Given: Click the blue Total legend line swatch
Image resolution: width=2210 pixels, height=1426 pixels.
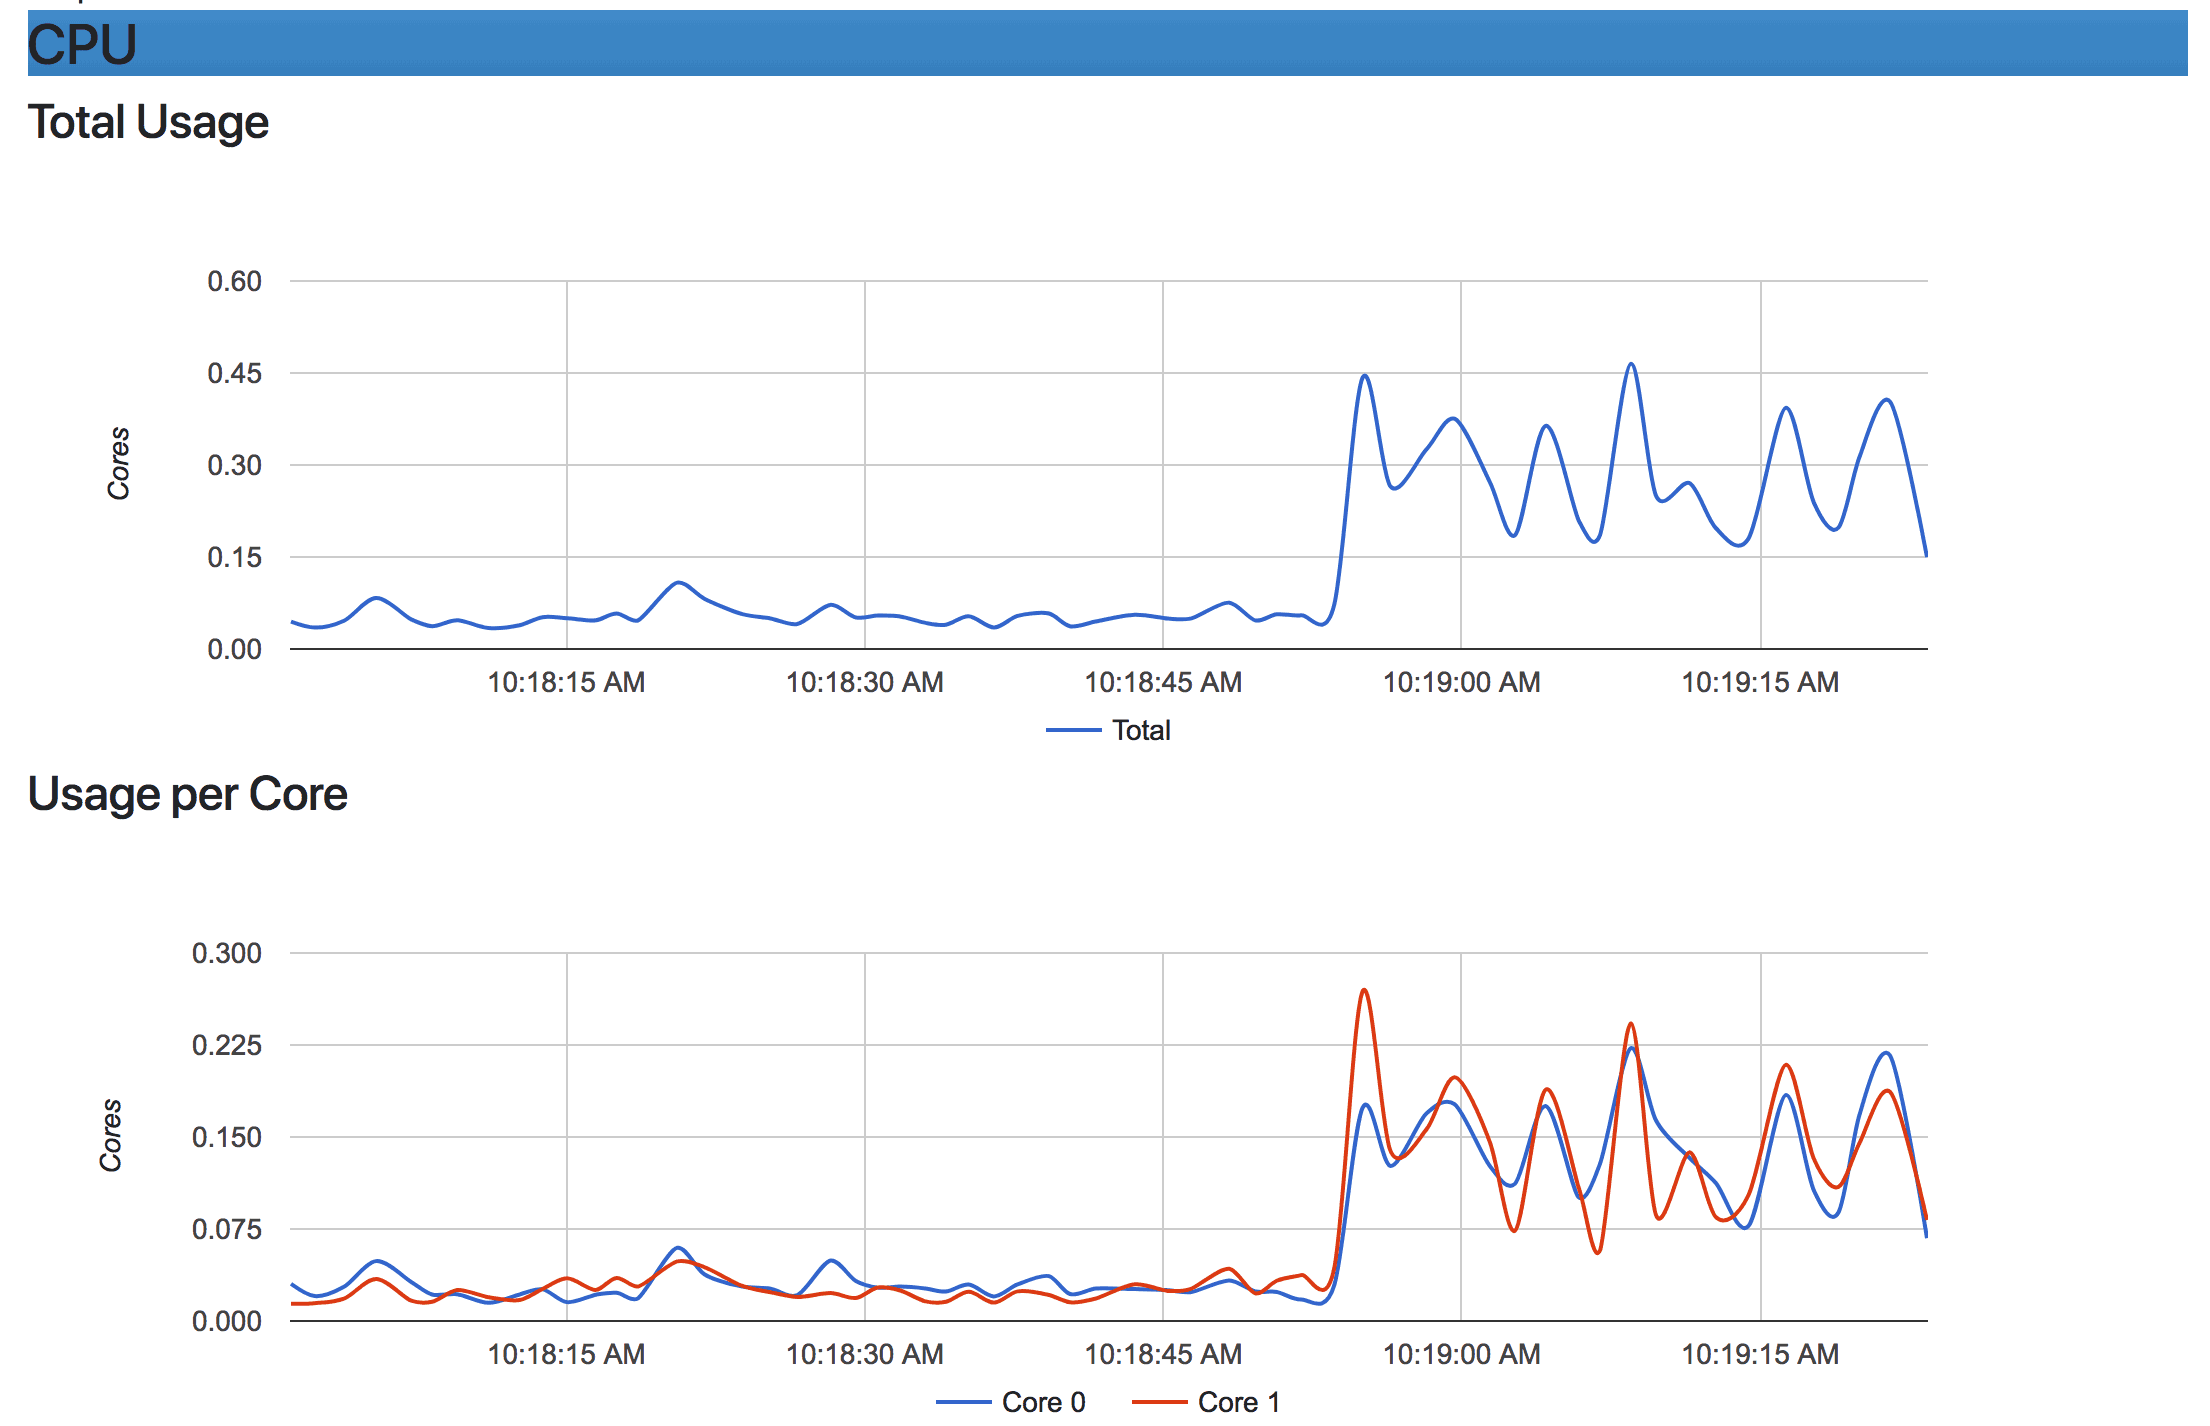Looking at the screenshot, I should (x=1073, y=731).
